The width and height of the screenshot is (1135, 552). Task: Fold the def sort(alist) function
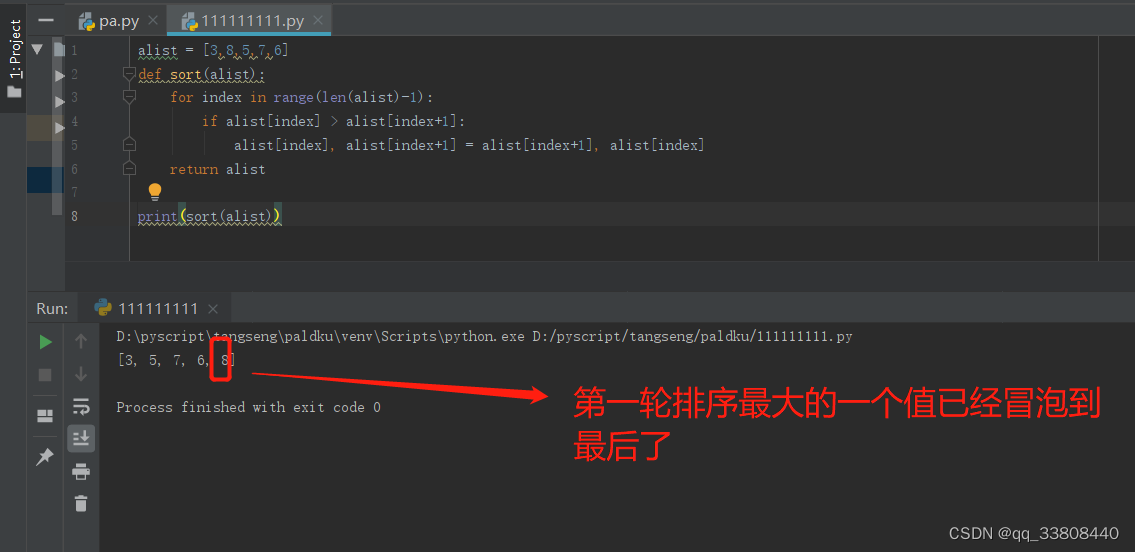click(130, 74)
